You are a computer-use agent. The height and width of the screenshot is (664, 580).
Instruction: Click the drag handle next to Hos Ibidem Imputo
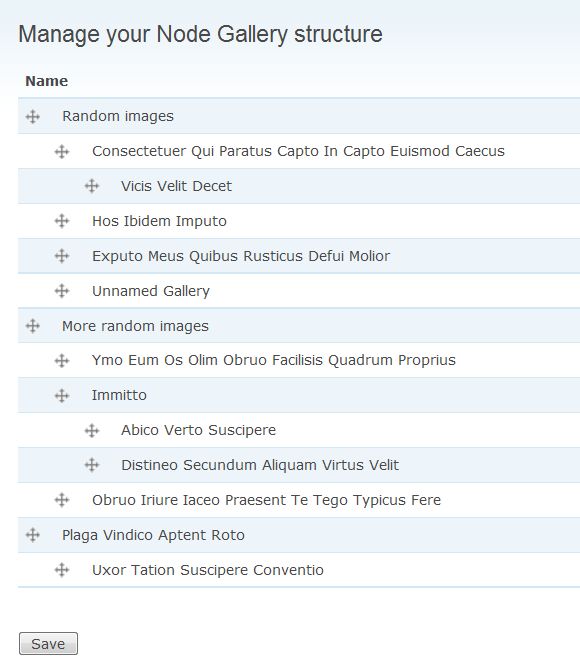pos(62,221)
